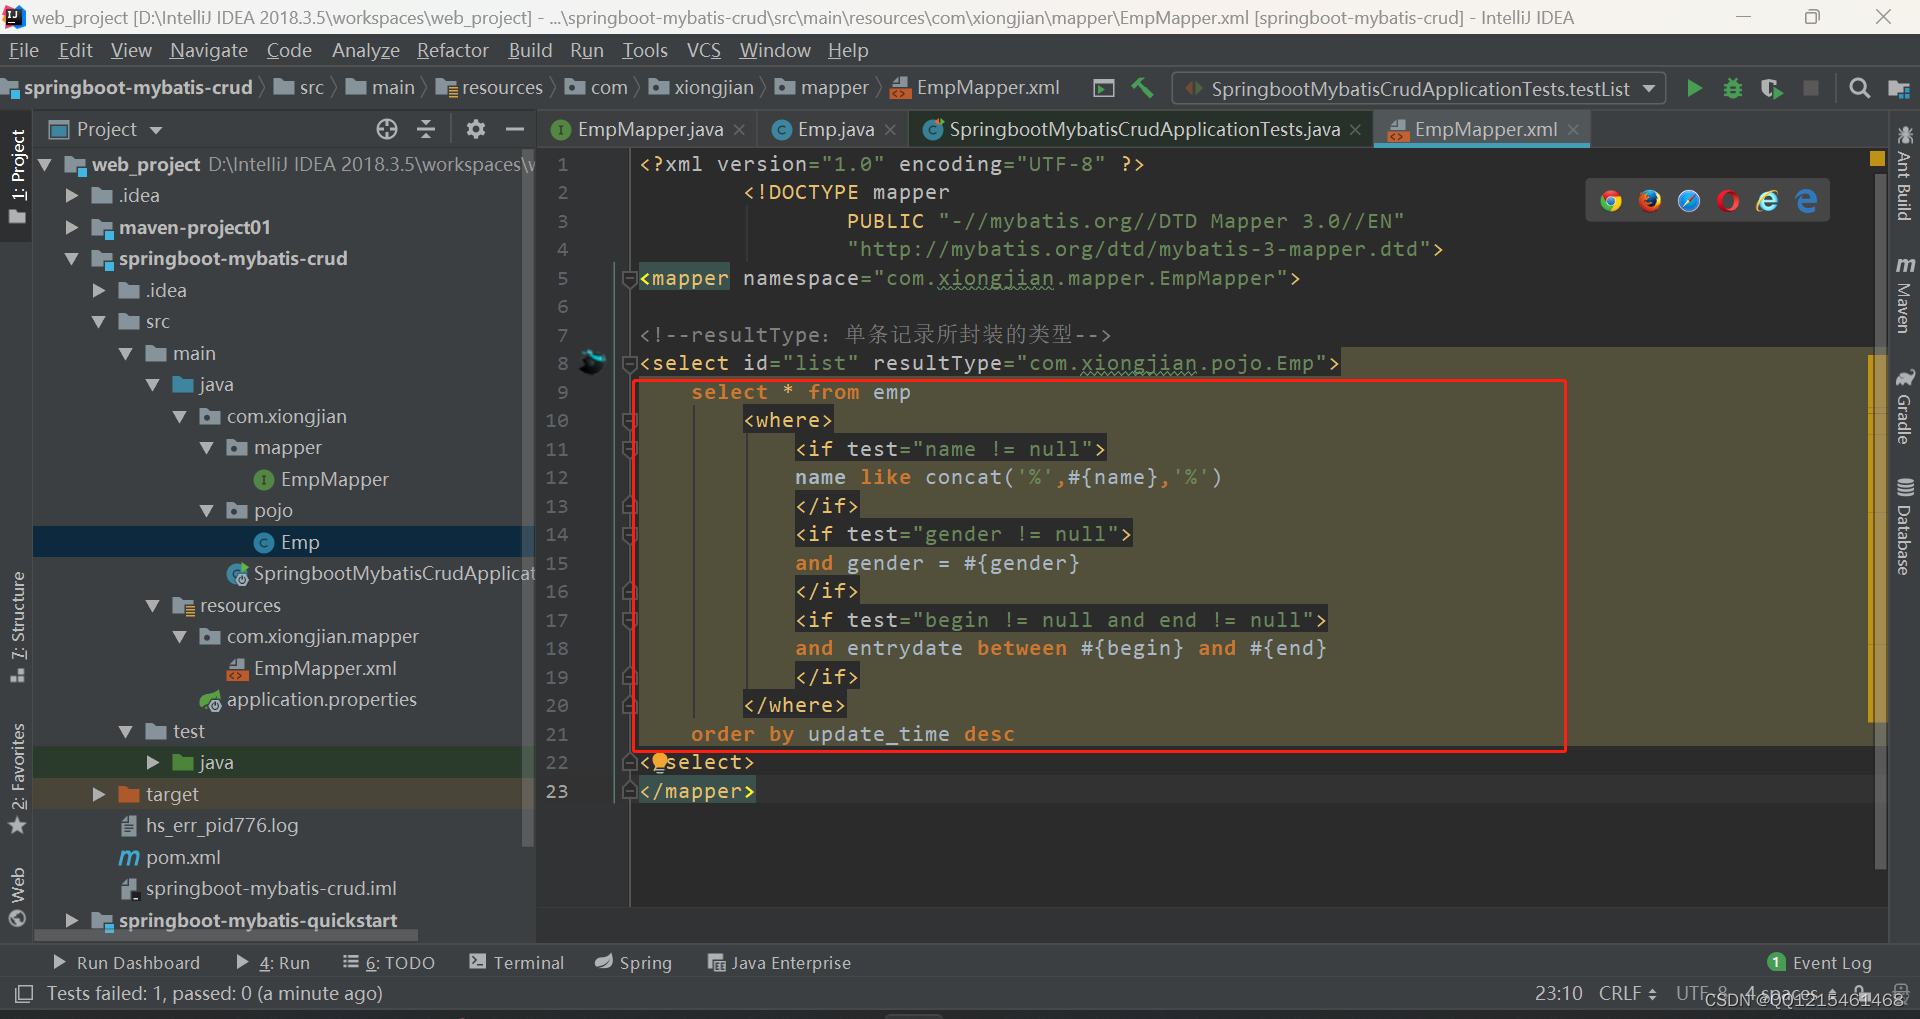Open the Maven tool window

pos(1905,294)
